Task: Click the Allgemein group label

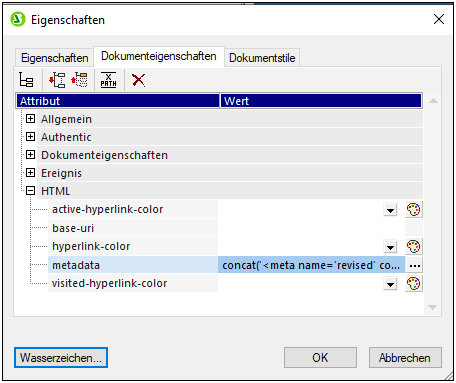Action: [66, 119]
